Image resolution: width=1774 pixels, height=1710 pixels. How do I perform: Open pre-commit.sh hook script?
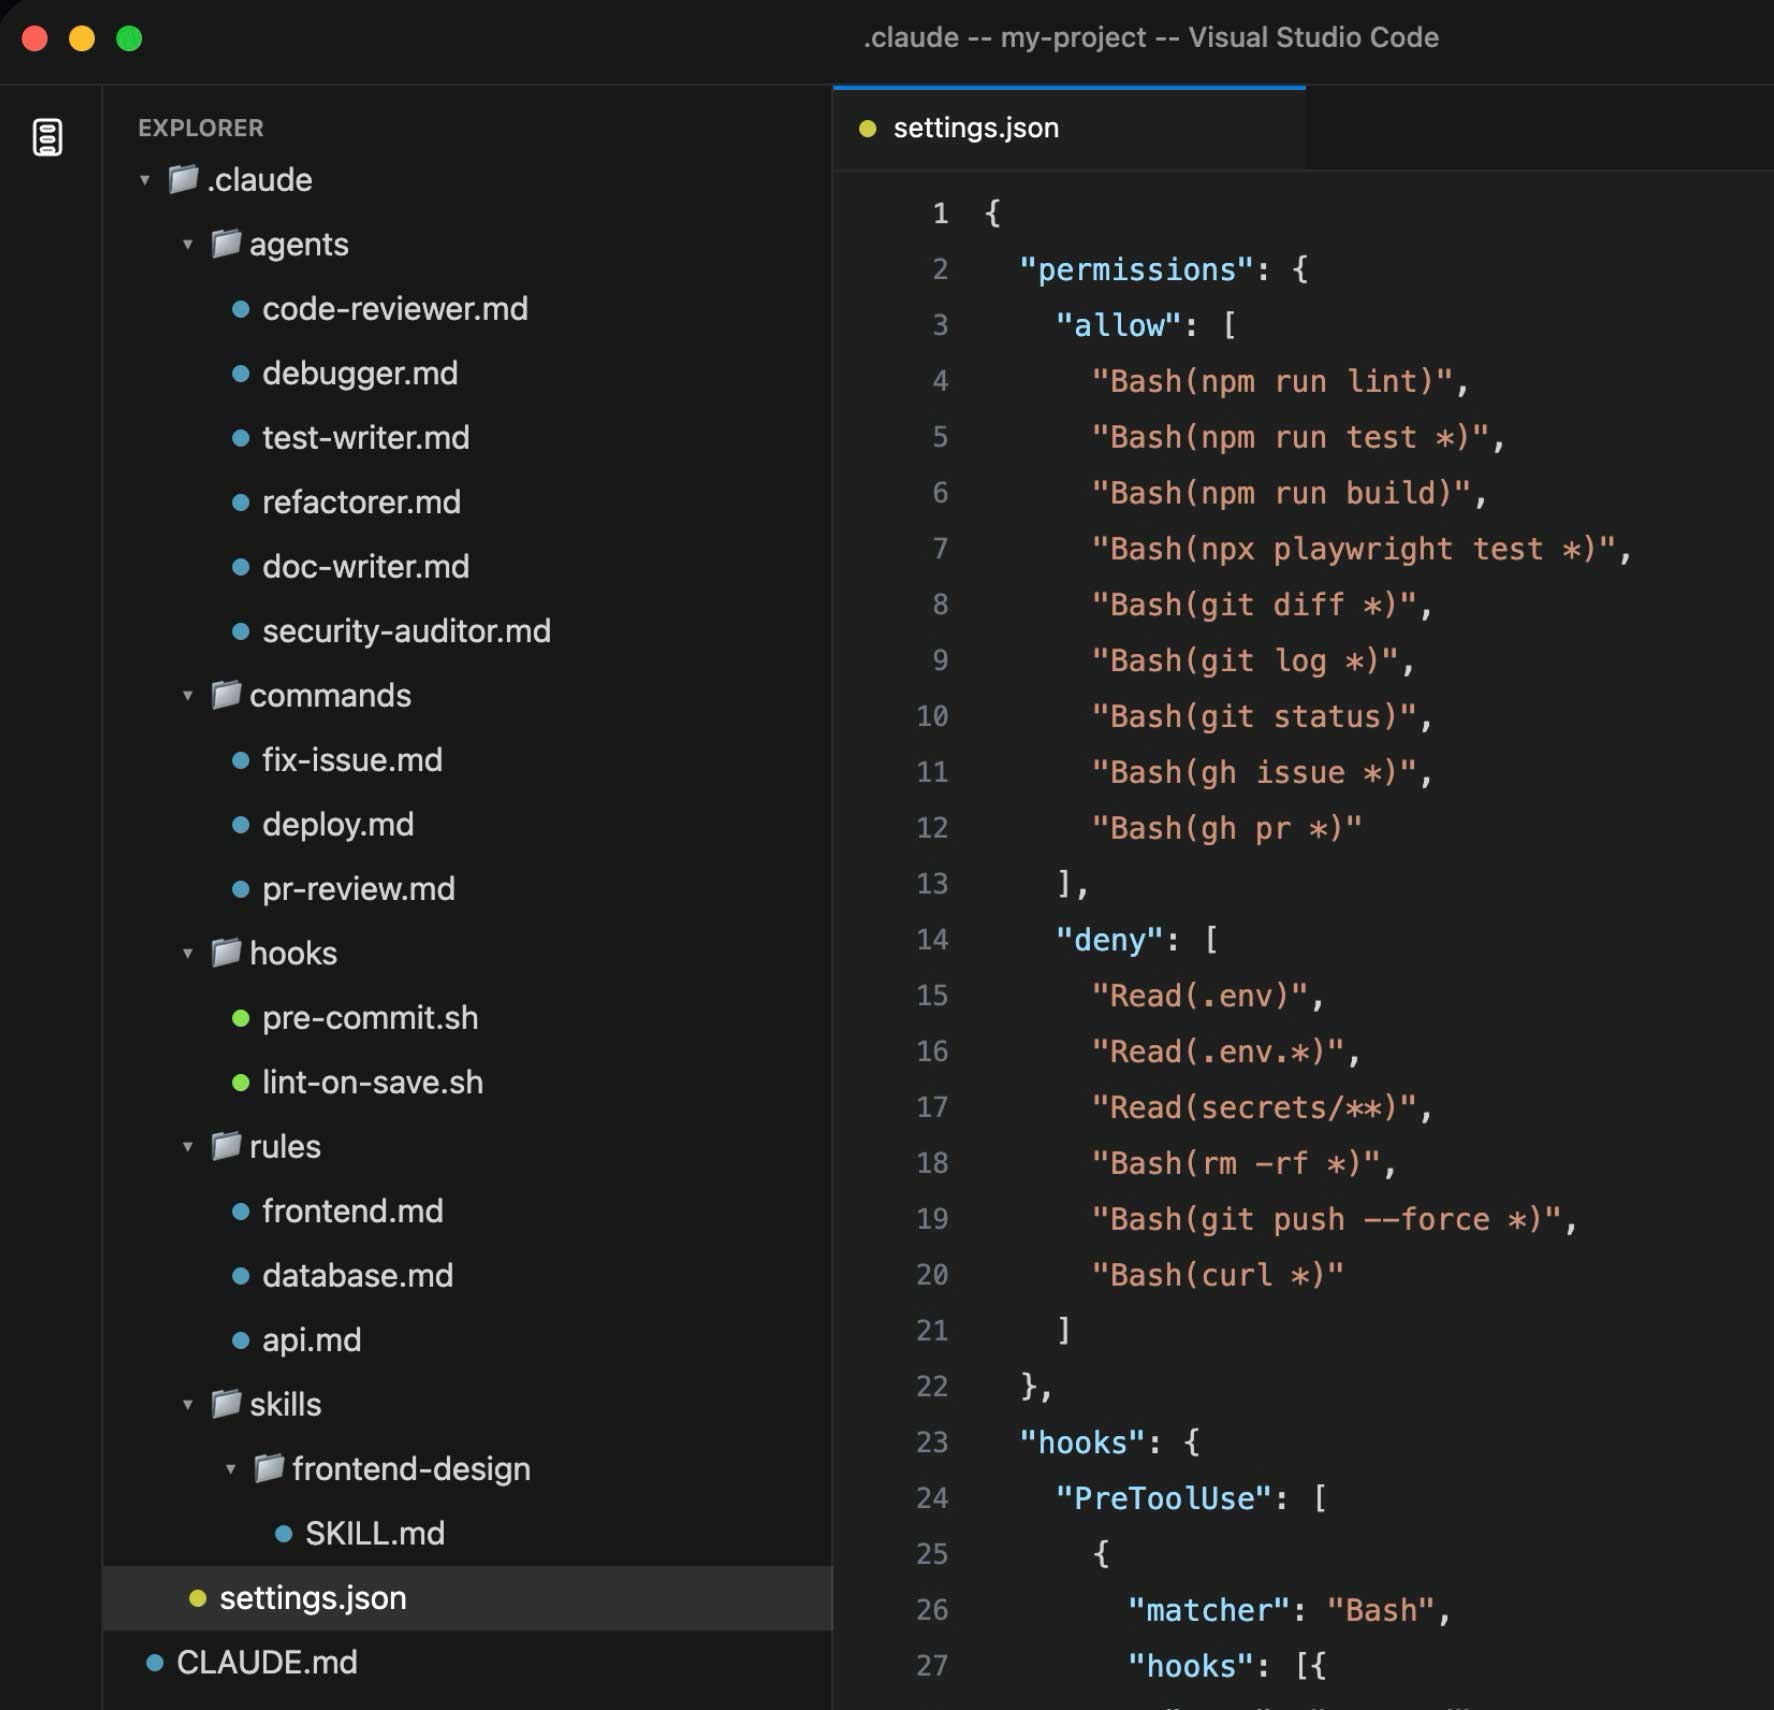pyautogui.click(x=369, y=1018)
